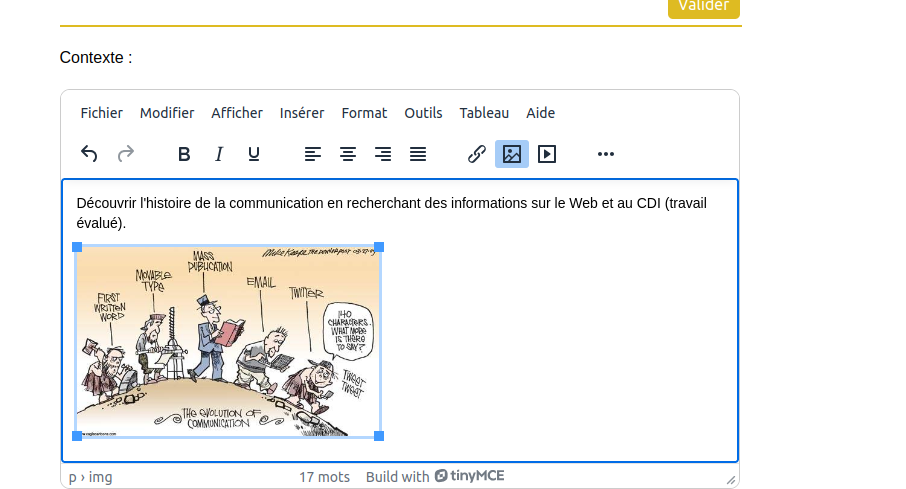Undo the last edit

click(89, 154)
